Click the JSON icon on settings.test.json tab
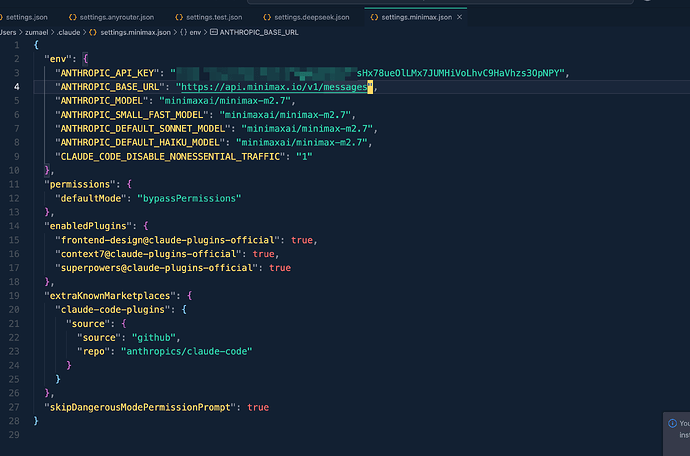 click(x=179, y=17)
